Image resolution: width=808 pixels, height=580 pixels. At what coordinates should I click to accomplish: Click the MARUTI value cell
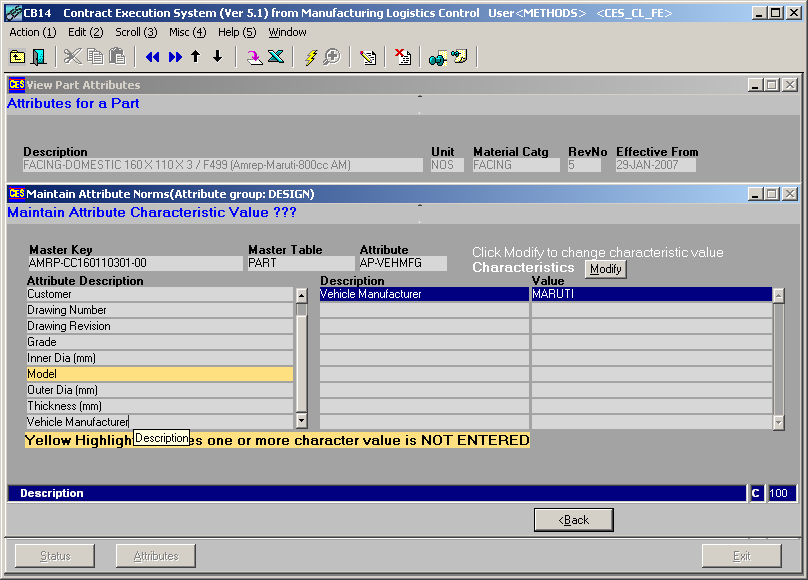(x=650, y=294)
